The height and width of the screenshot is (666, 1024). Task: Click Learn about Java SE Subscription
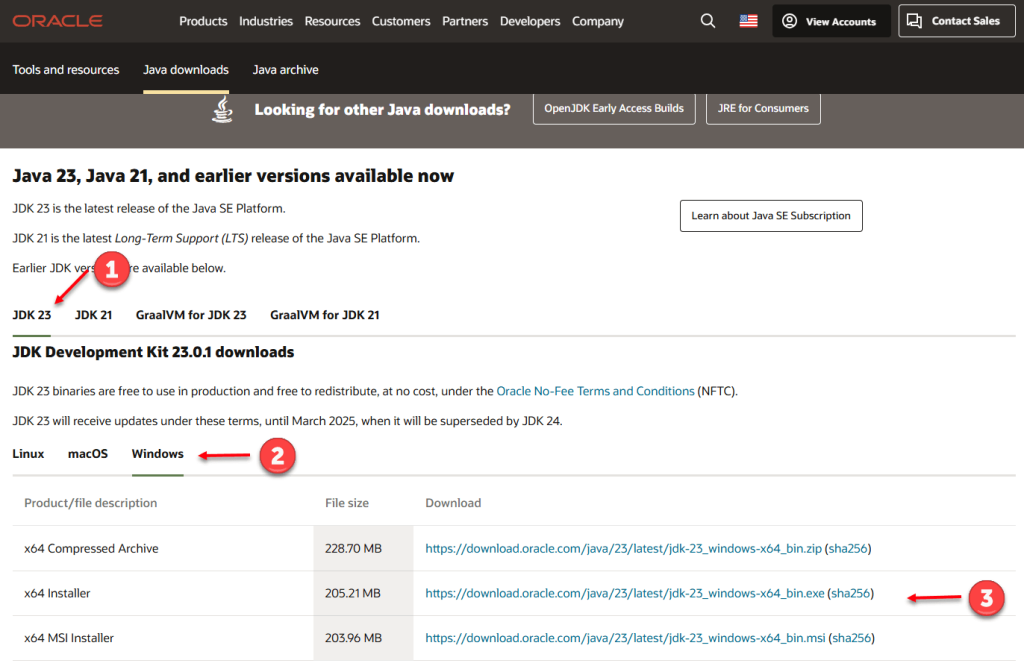(x=770, y=216)
